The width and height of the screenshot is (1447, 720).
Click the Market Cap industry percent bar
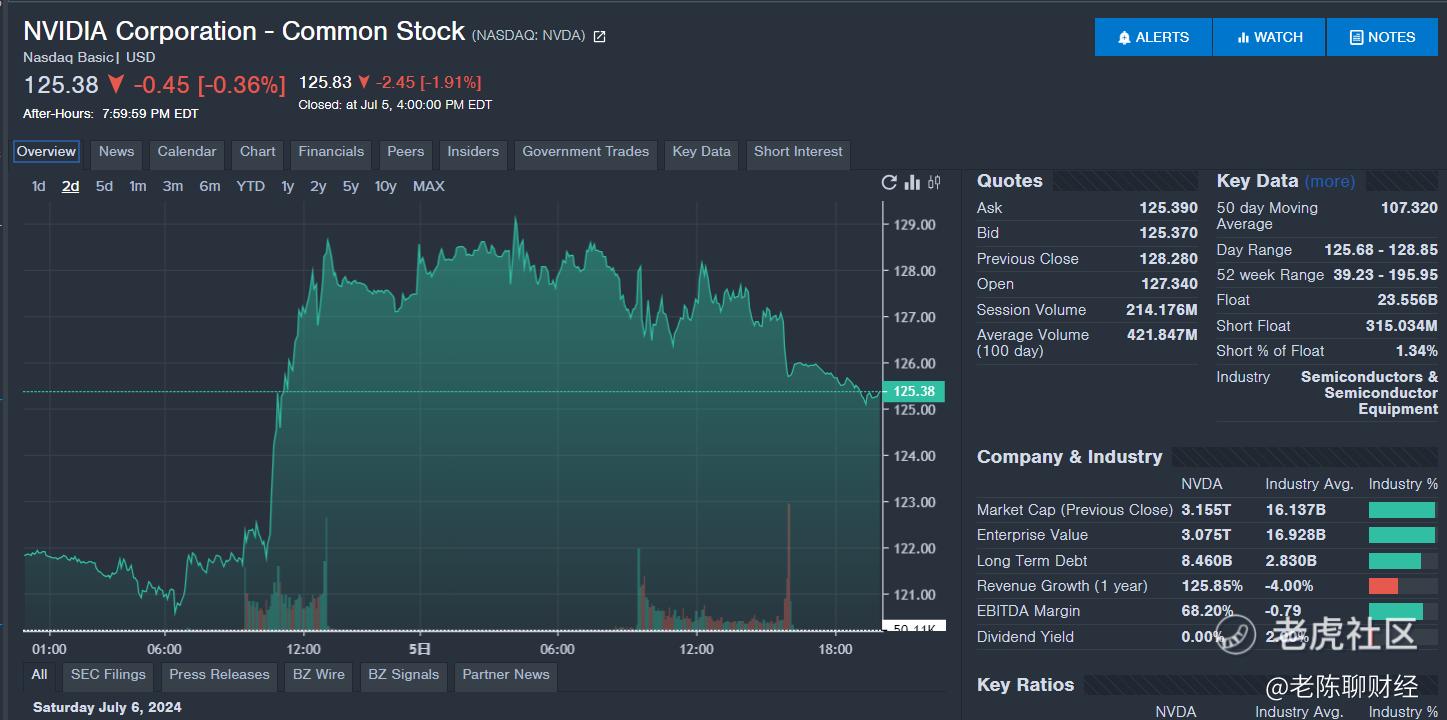(1402, 510)
